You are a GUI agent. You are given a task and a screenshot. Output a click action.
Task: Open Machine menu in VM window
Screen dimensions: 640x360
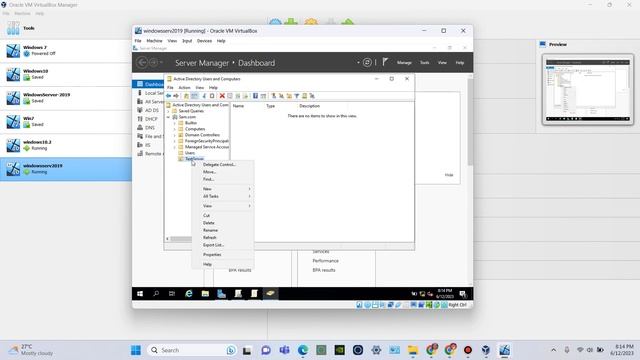click(154, 41)
